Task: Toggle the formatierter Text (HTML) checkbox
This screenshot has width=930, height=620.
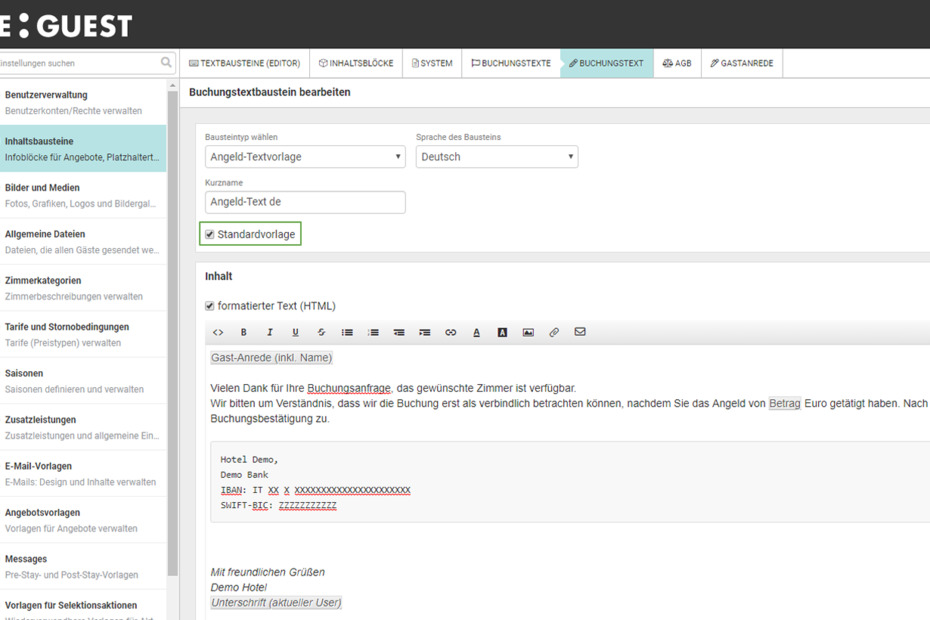Action: (210, 306)
